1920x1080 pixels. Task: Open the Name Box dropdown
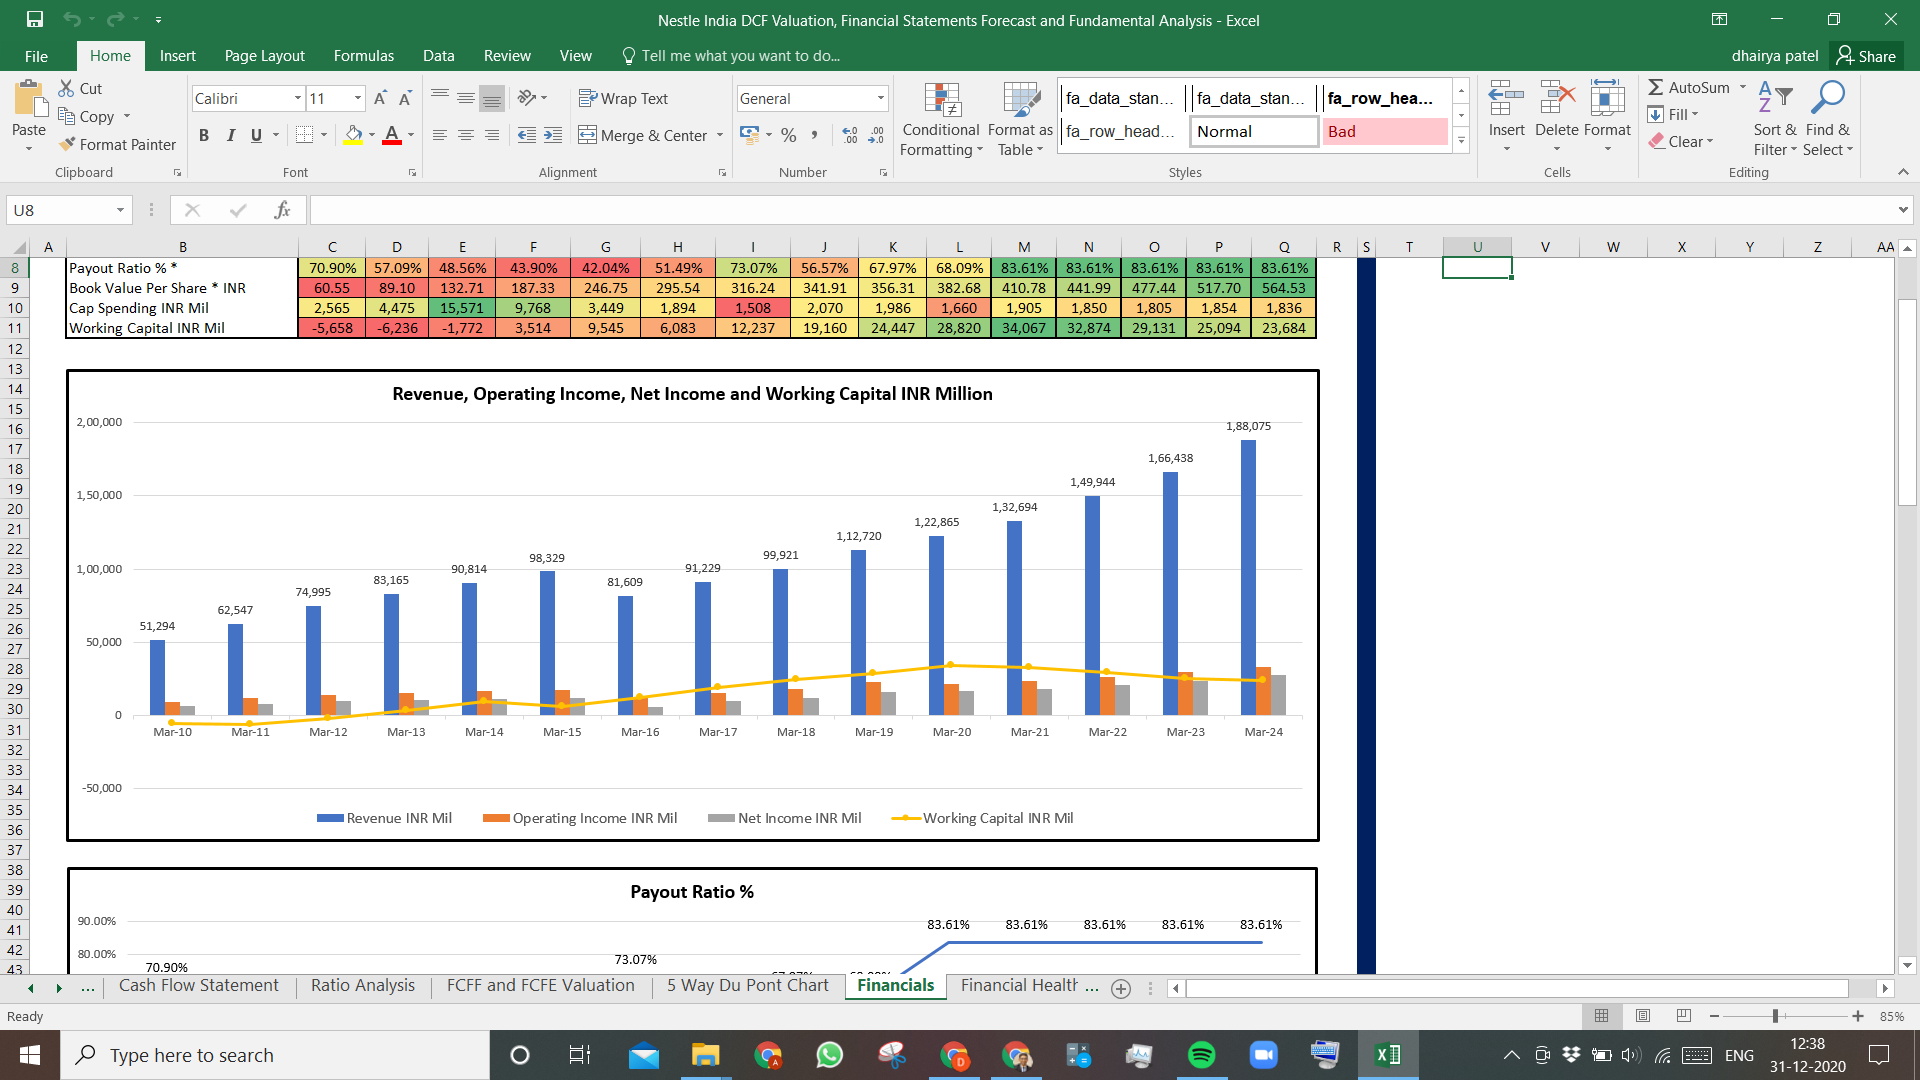click(120, 210)
